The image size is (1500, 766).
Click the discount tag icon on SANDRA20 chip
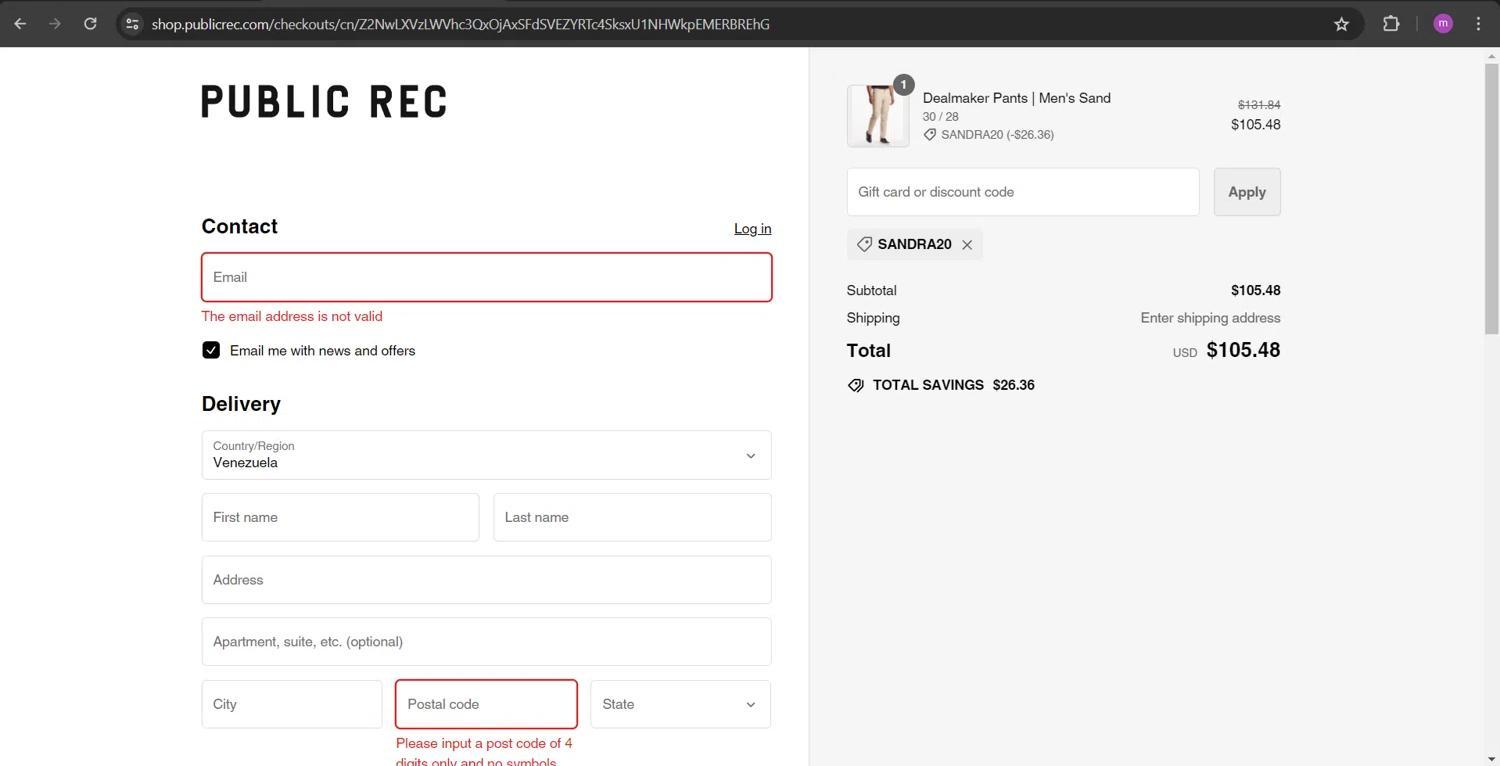(x=864, y=244)
